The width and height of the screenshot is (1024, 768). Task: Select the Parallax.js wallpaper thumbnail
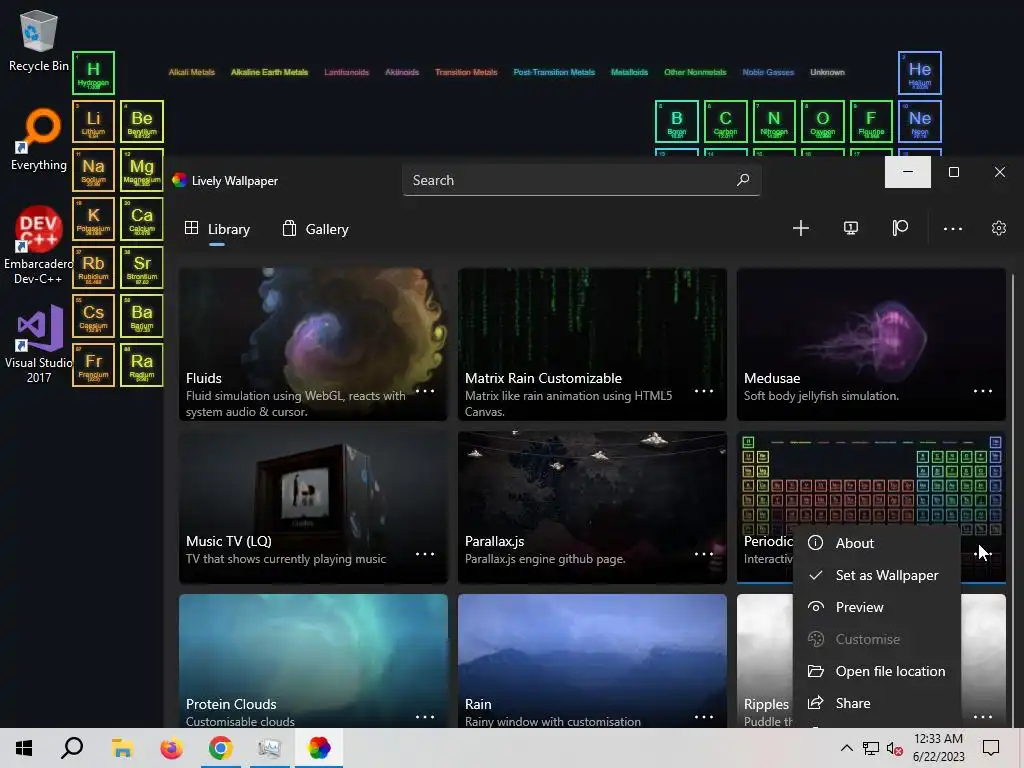click(x=592, y=507)
